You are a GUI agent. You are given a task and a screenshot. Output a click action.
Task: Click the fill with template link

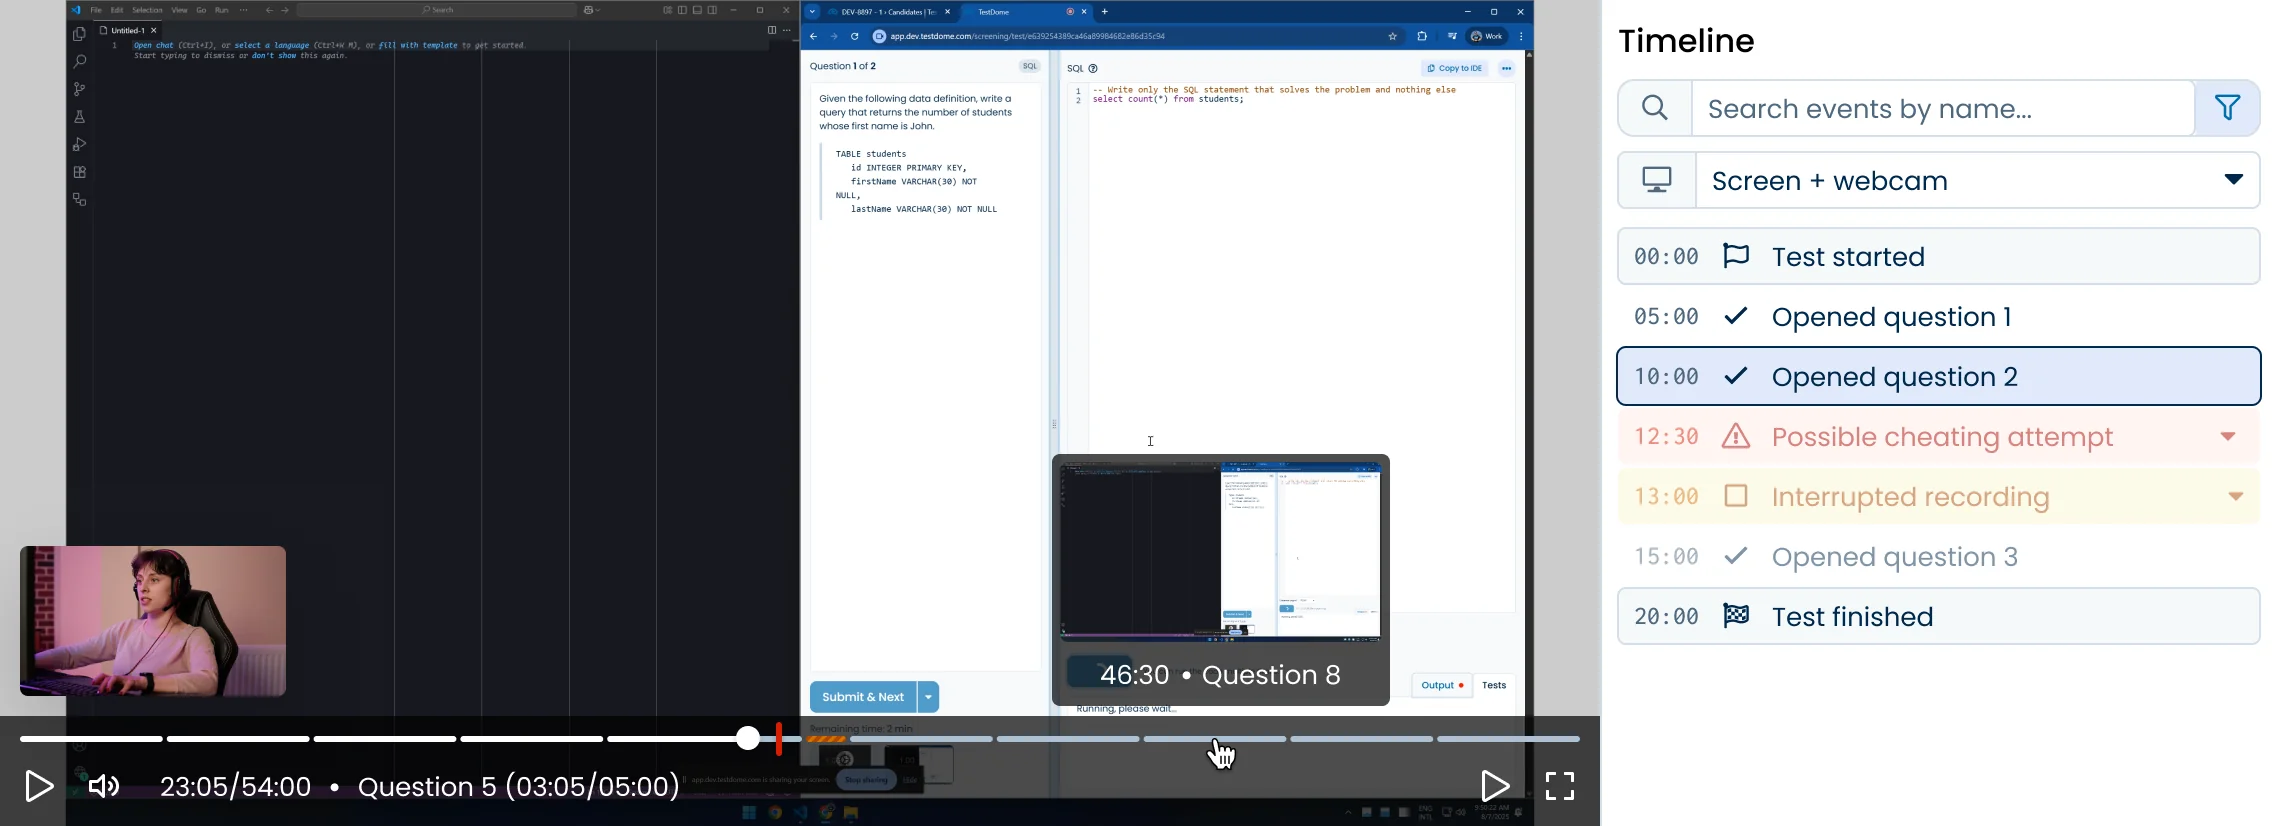point(418,45)
